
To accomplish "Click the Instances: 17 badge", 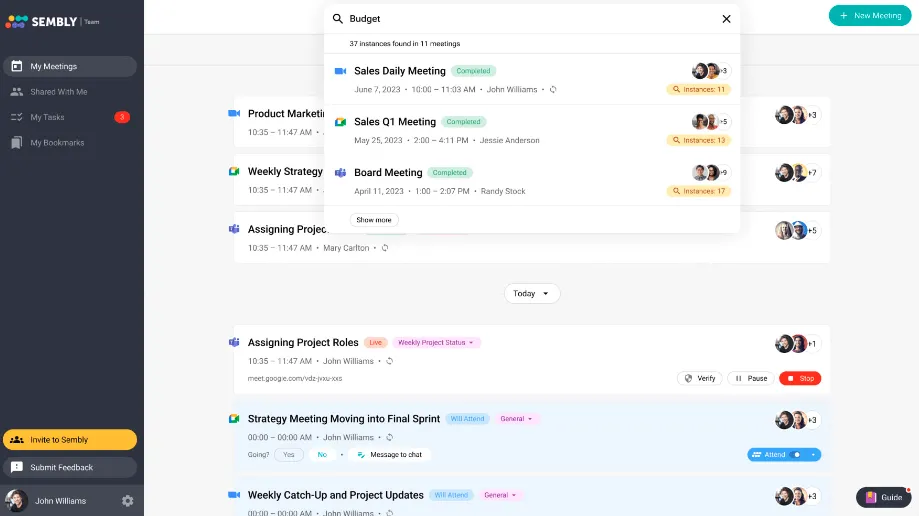I will [x=699, y=191].
